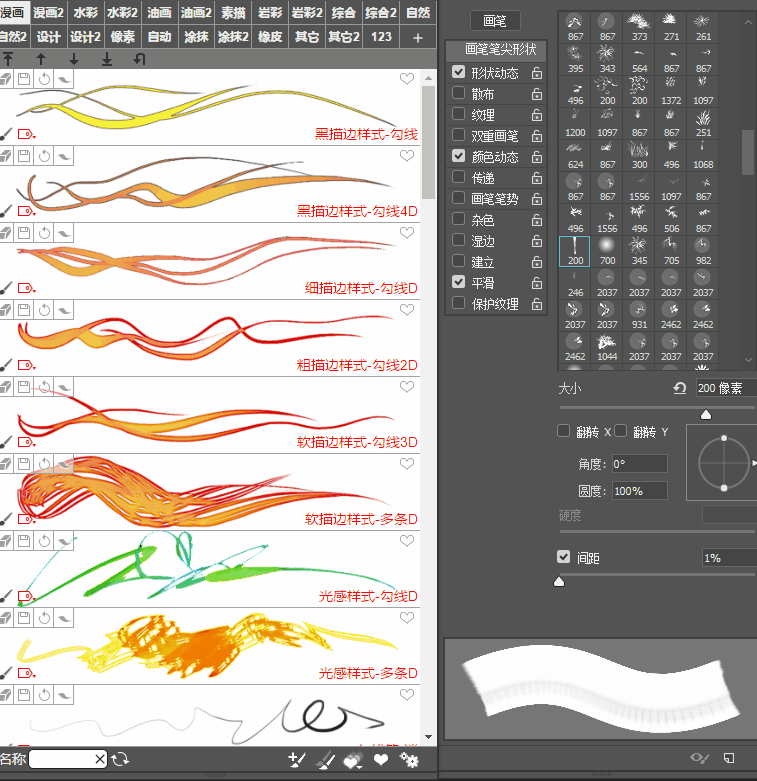Click the return/undo arrow icon in toolbar
Image resolution: width=757 pixels, height=781 pixels.
point(139,59)
